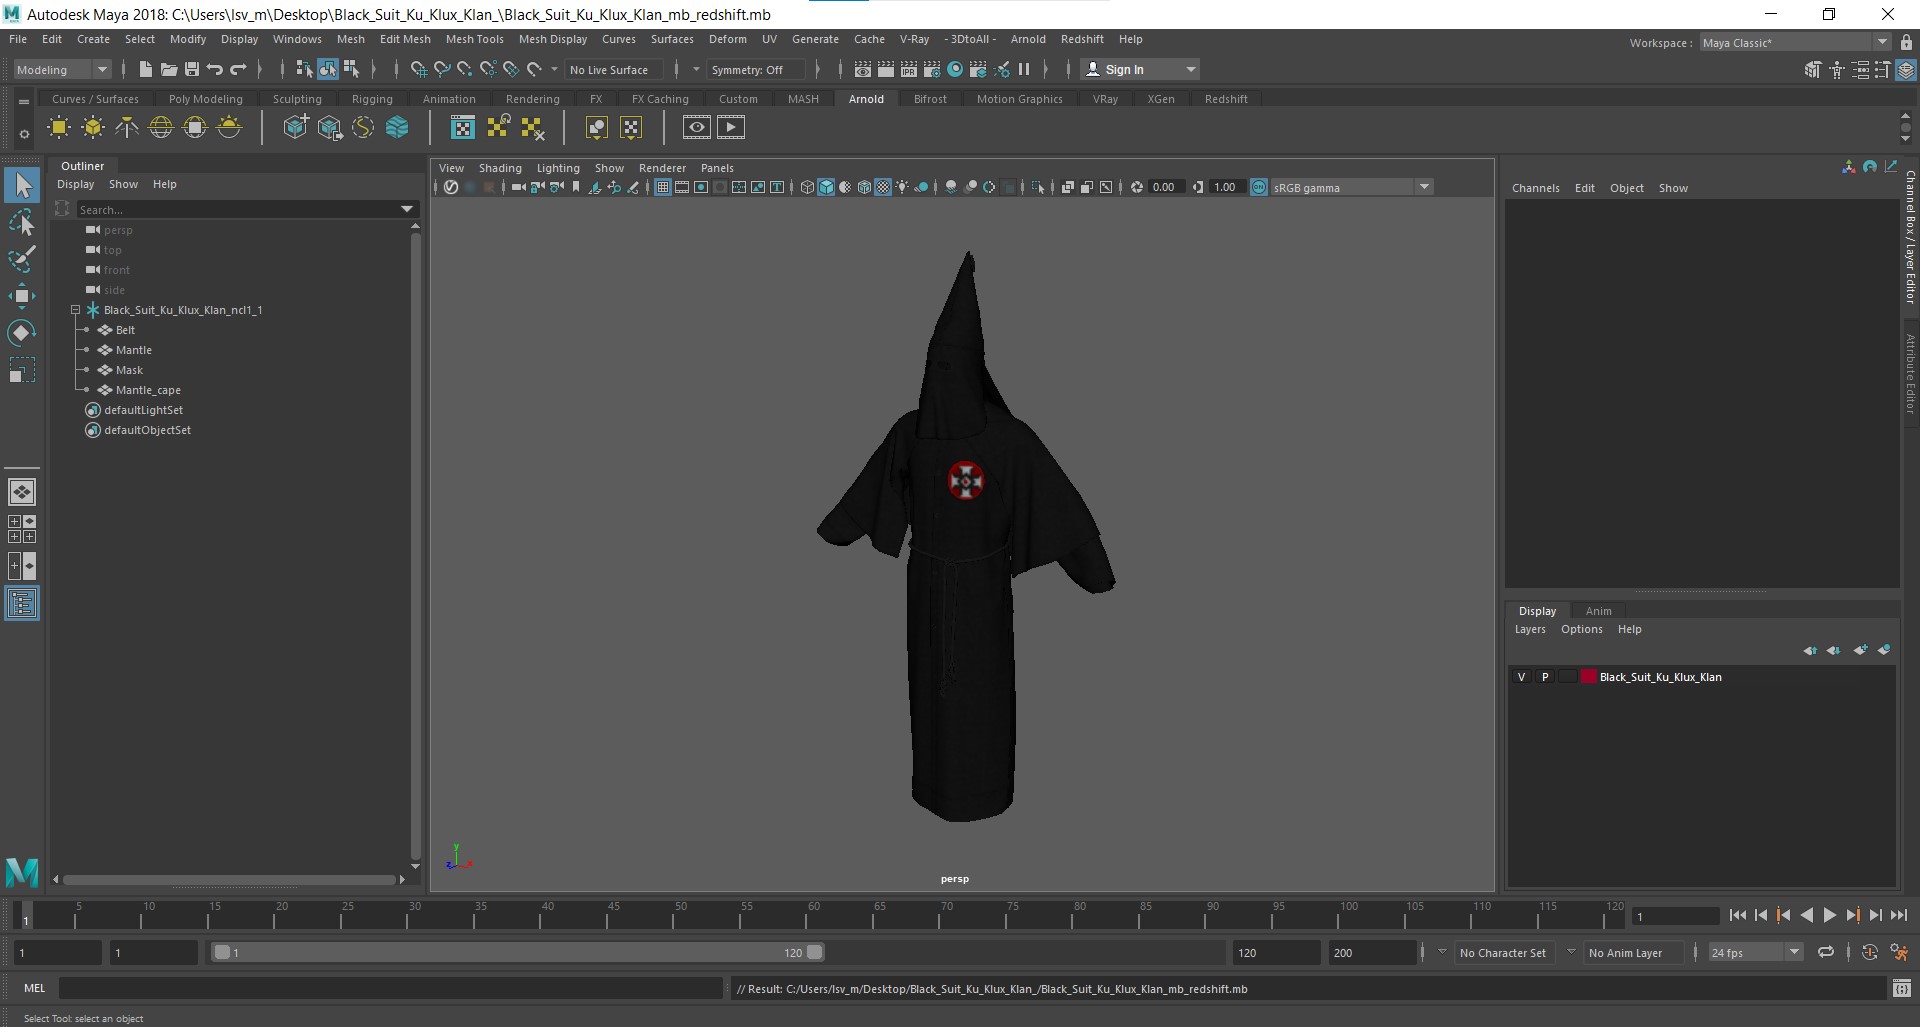Image resolution: width=1920 pixels, height=1027 pixels.
Task: Create a new scene with file icon
Action: point(145,69)
